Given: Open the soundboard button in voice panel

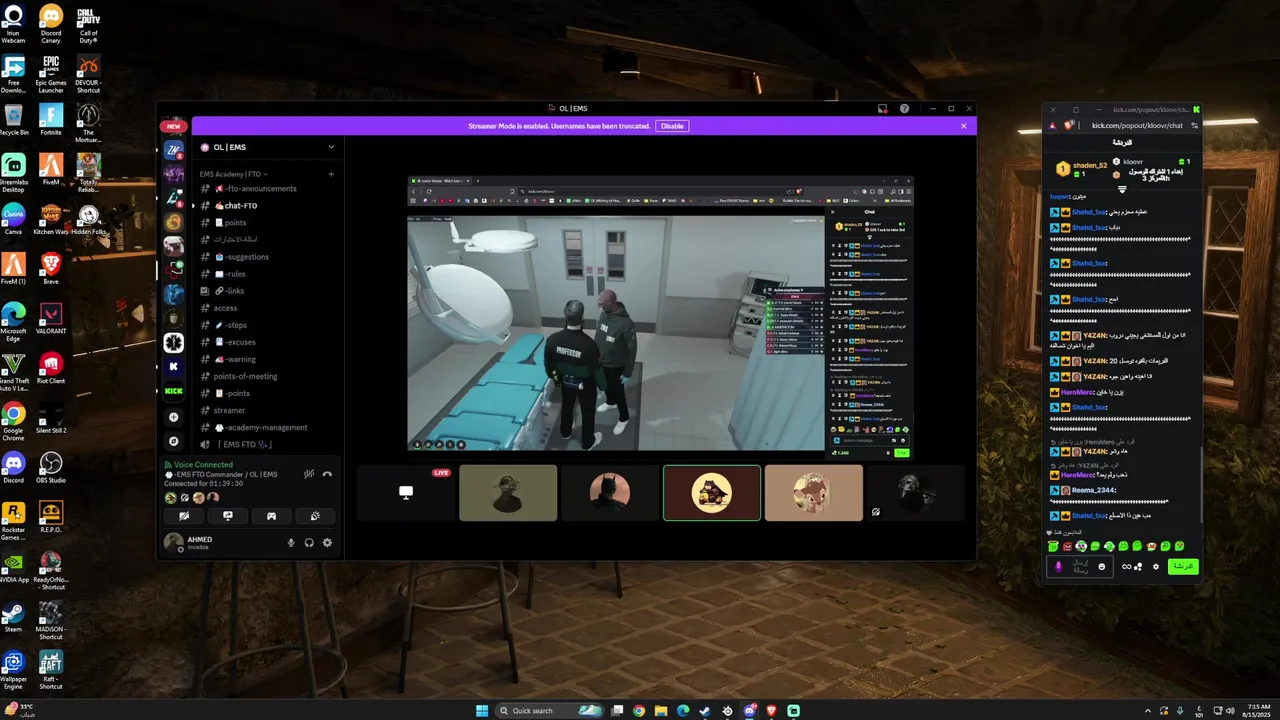Looking at the screenshot, I should coord(315,516).
